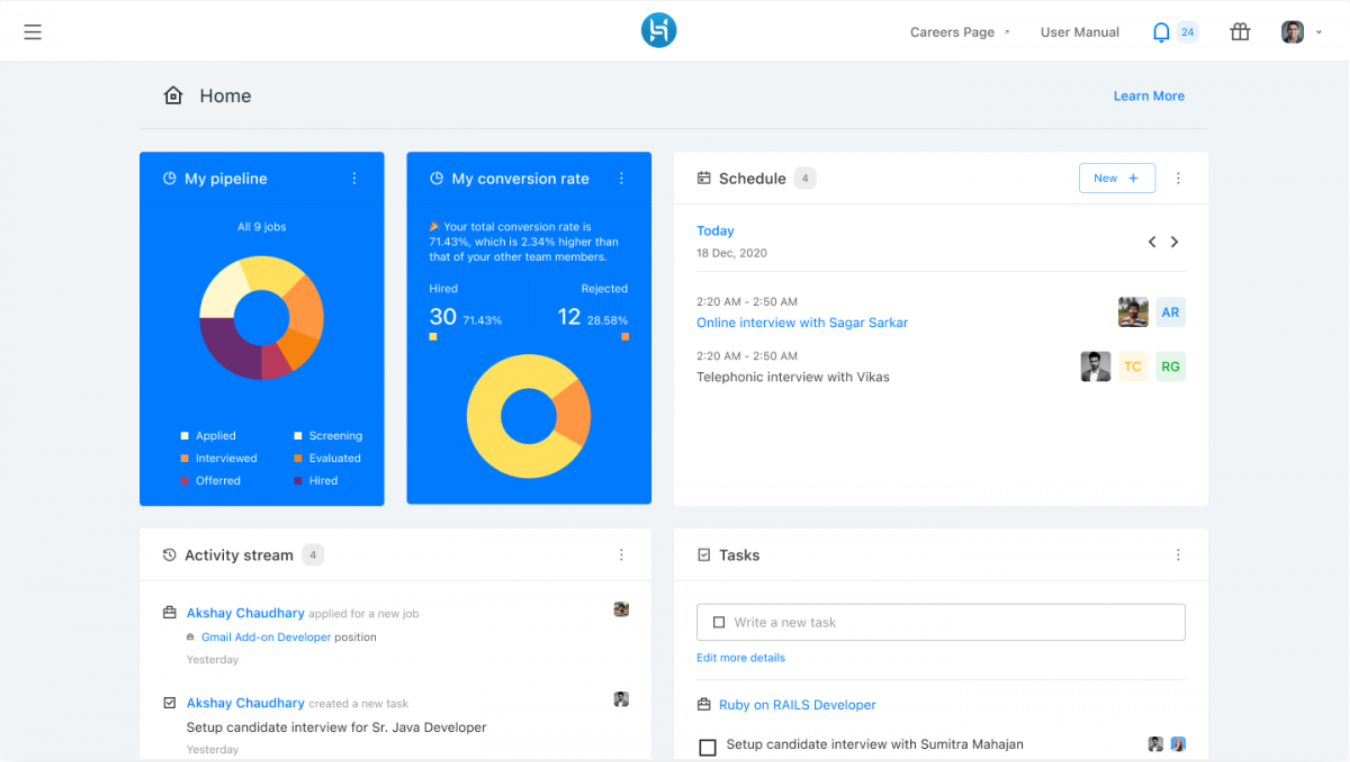
Task: Open the notifications bell icon
Action: coord(1161,32)
